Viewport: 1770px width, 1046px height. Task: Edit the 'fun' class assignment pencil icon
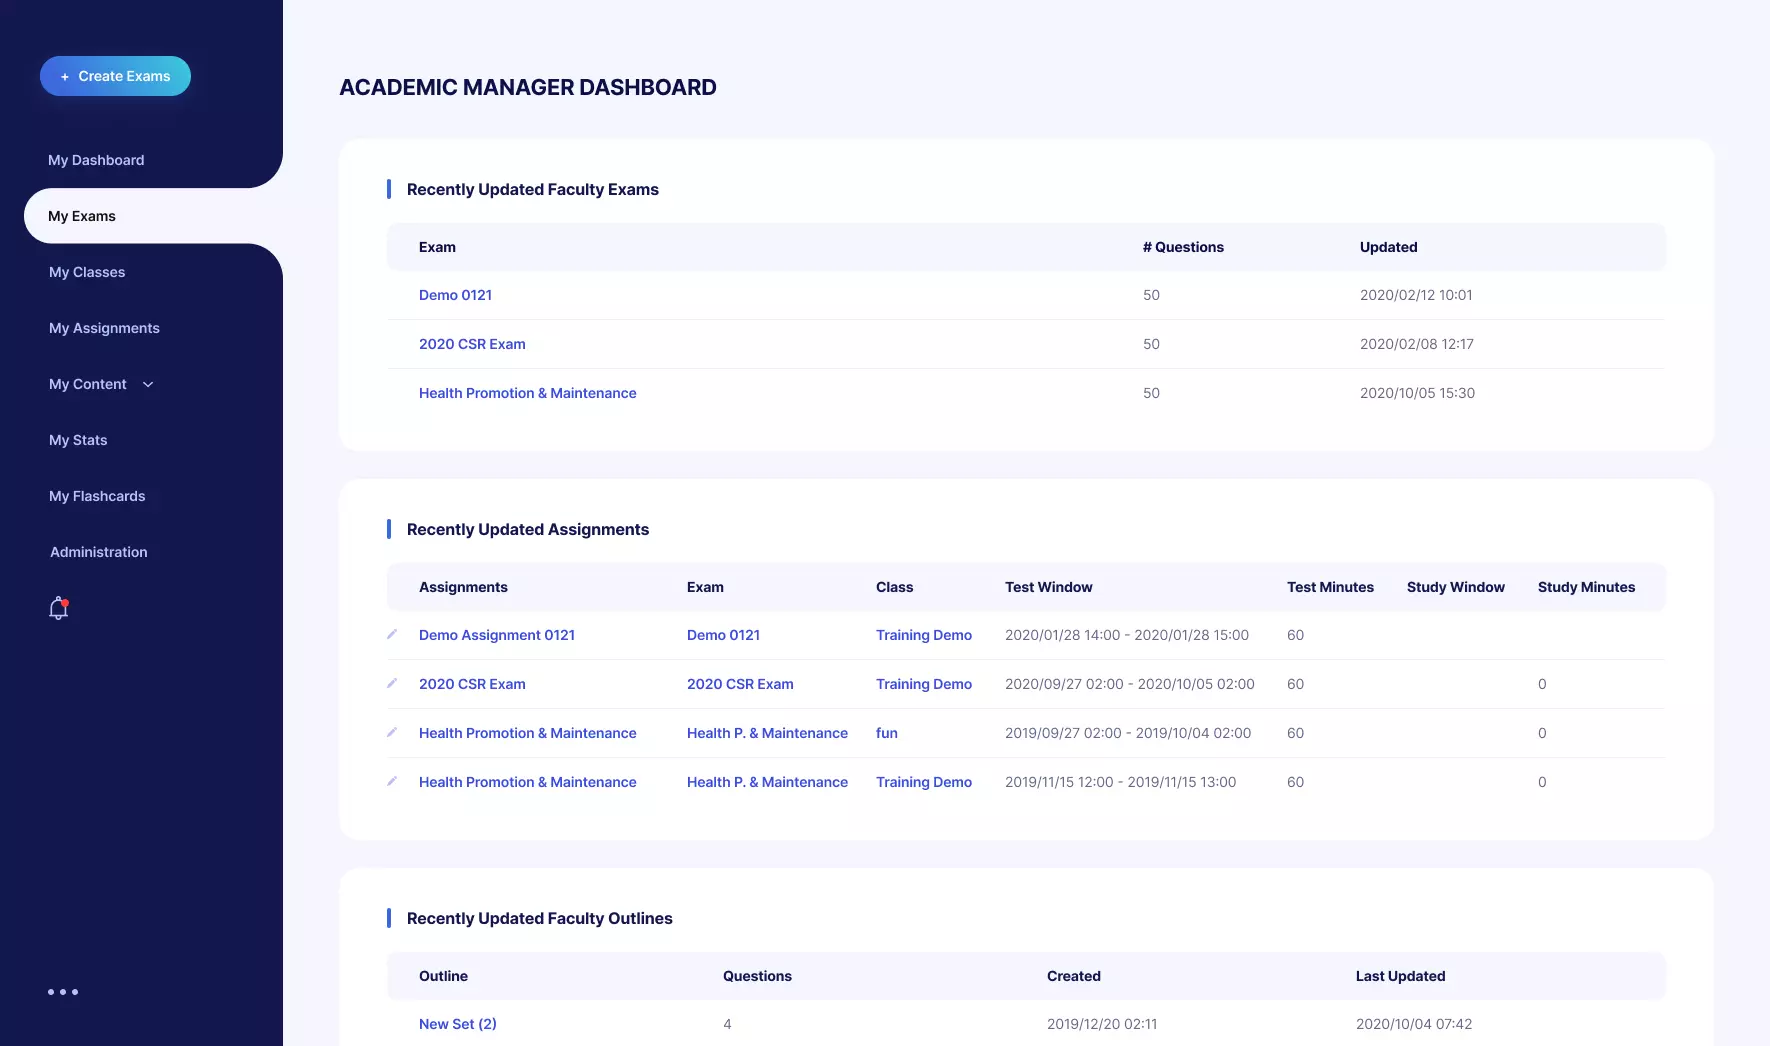(392, 732)
